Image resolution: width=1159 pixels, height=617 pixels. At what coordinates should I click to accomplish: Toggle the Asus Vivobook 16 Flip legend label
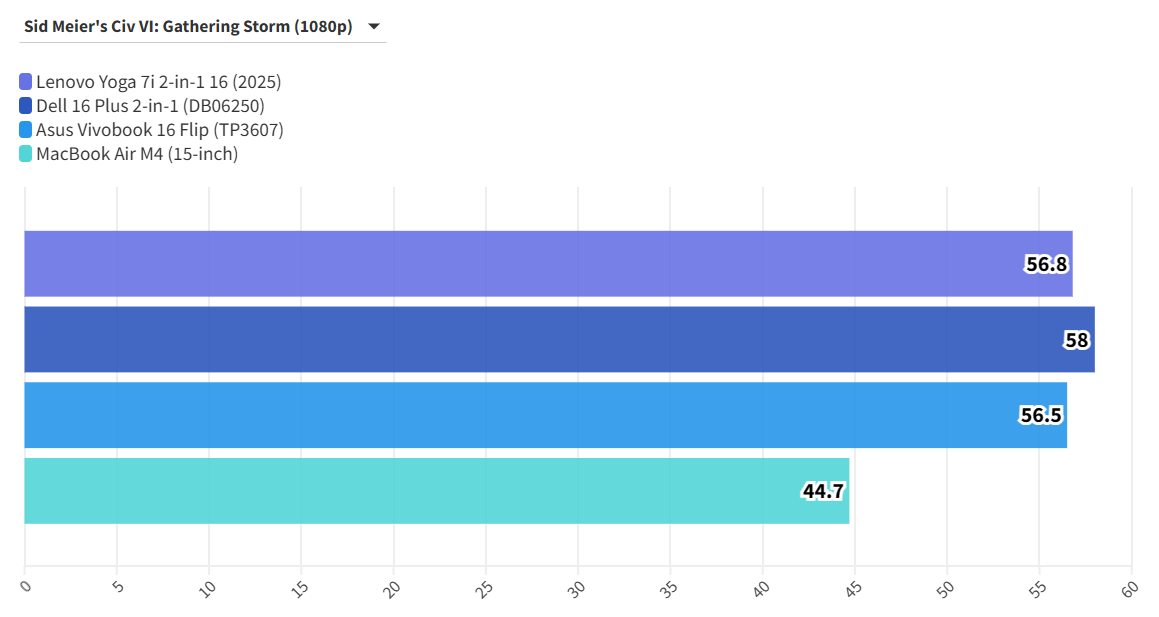click(159, 130)
